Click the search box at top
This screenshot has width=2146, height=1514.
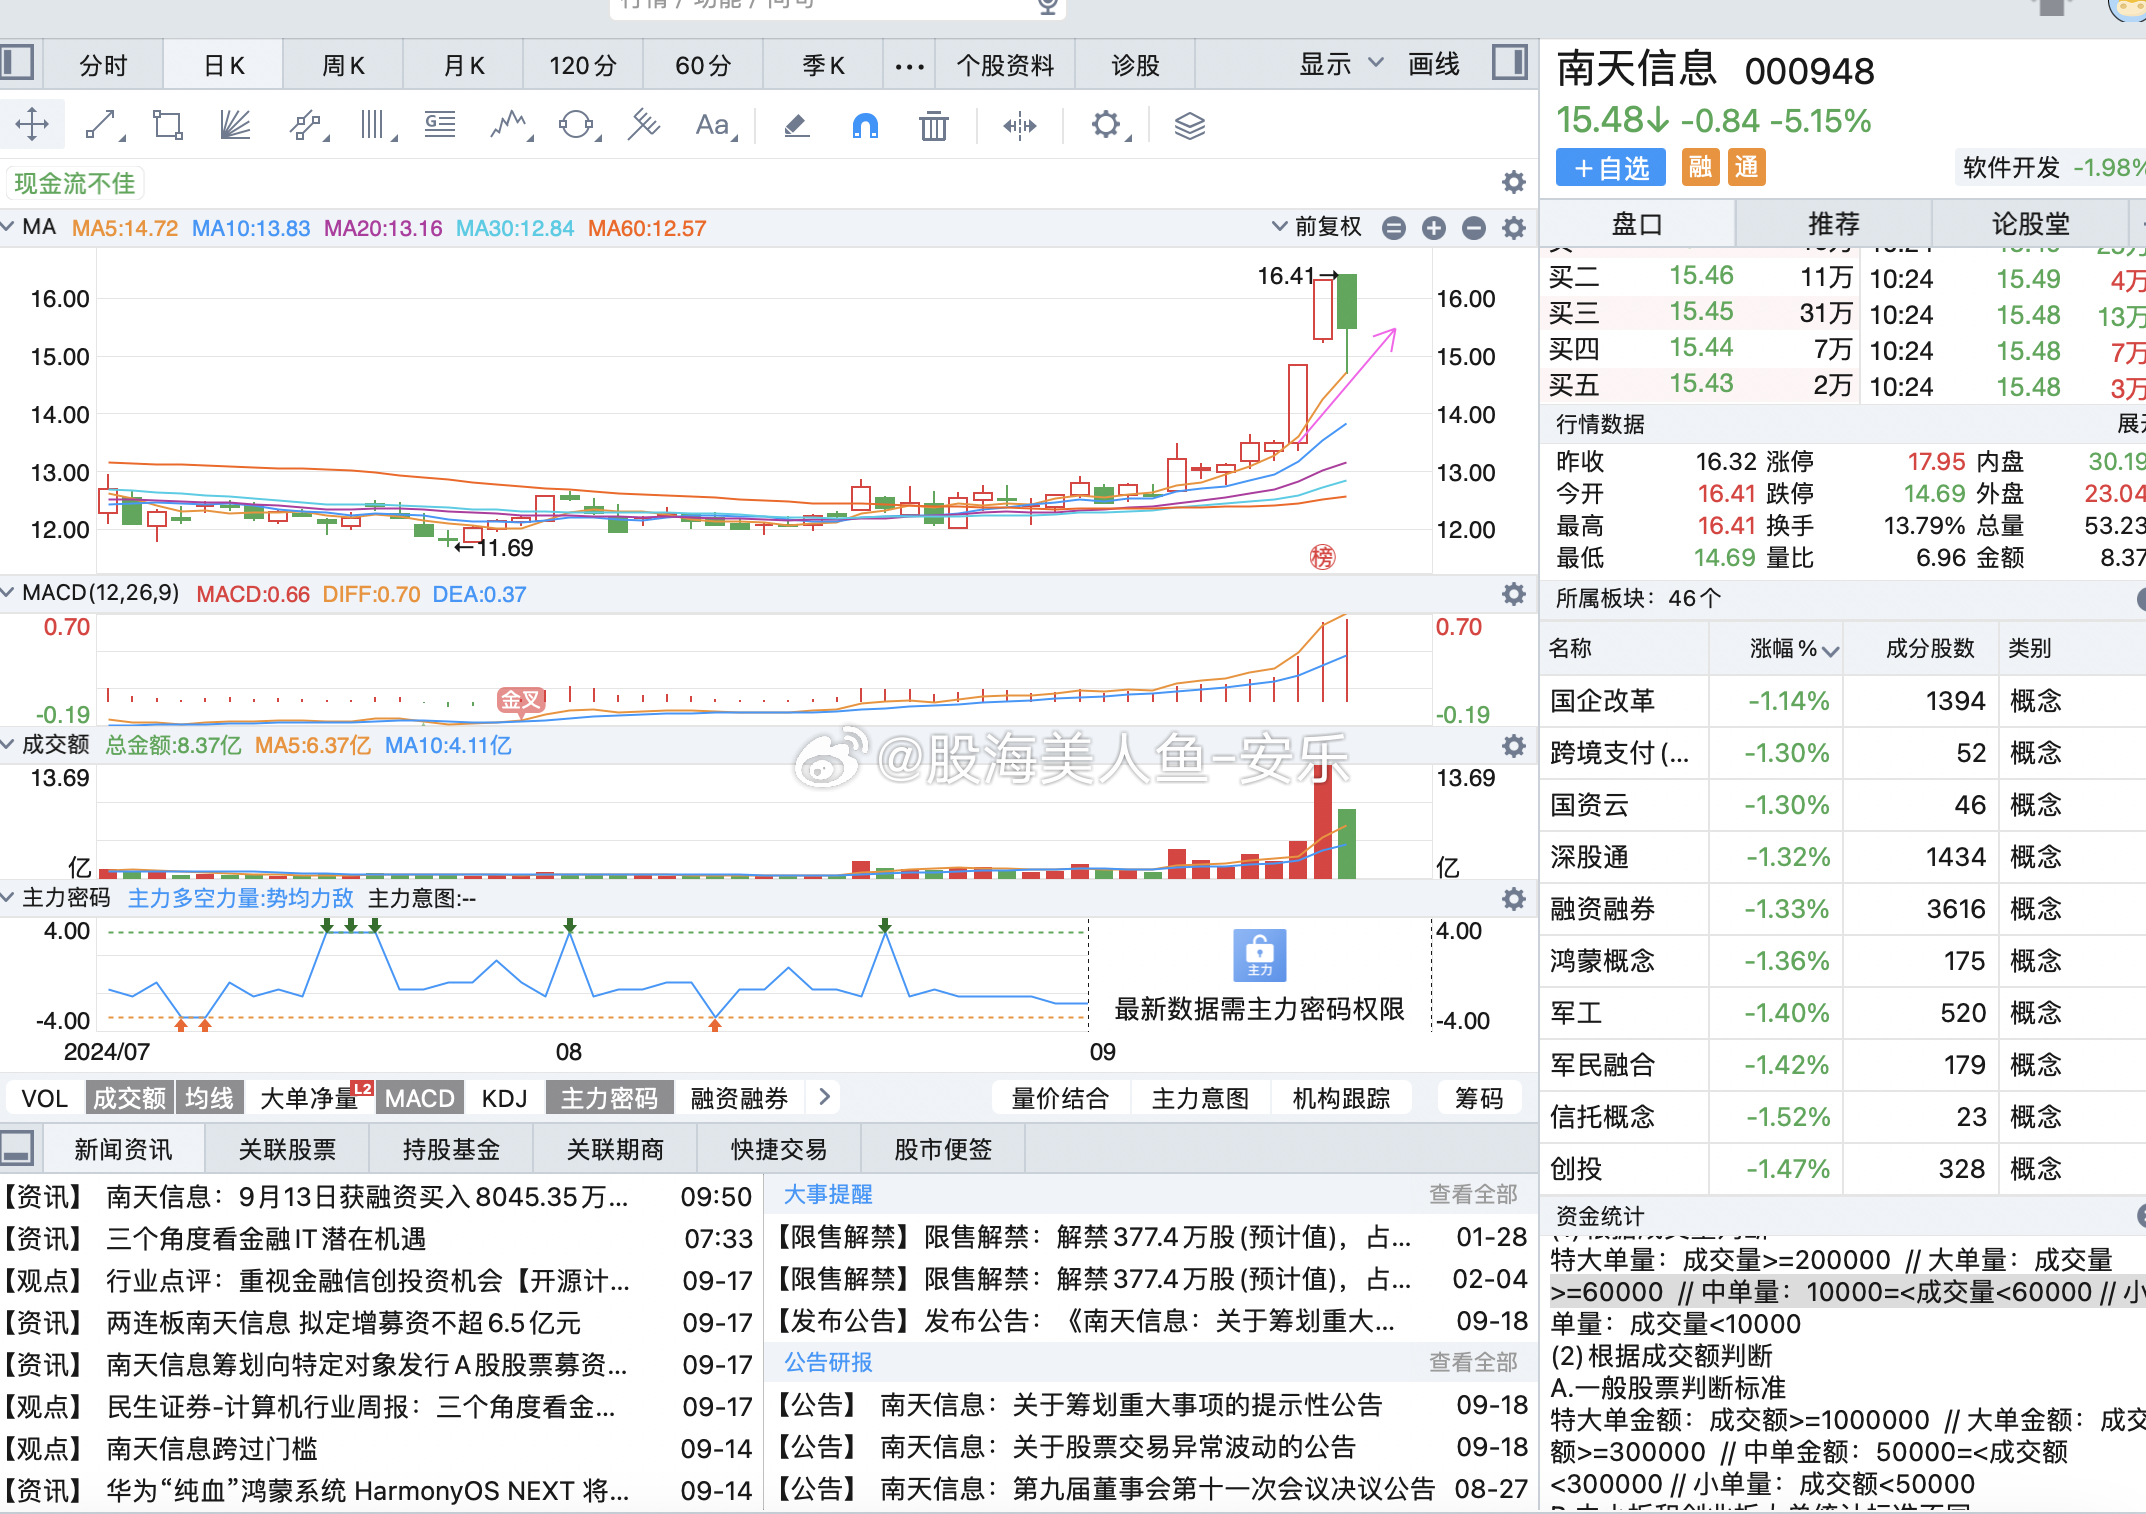click(x=838, y=8)
